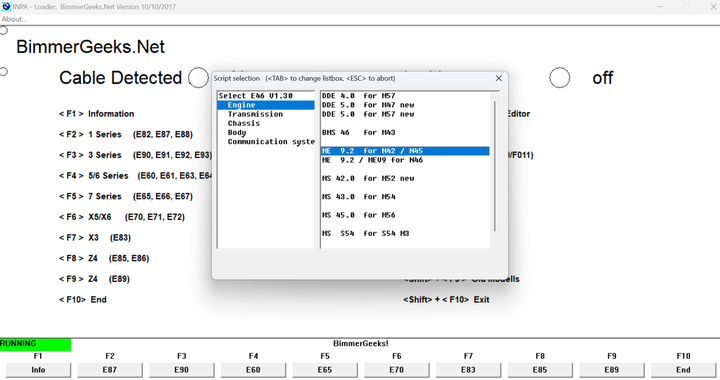Click the E85 function button

(x=540, y=370)
